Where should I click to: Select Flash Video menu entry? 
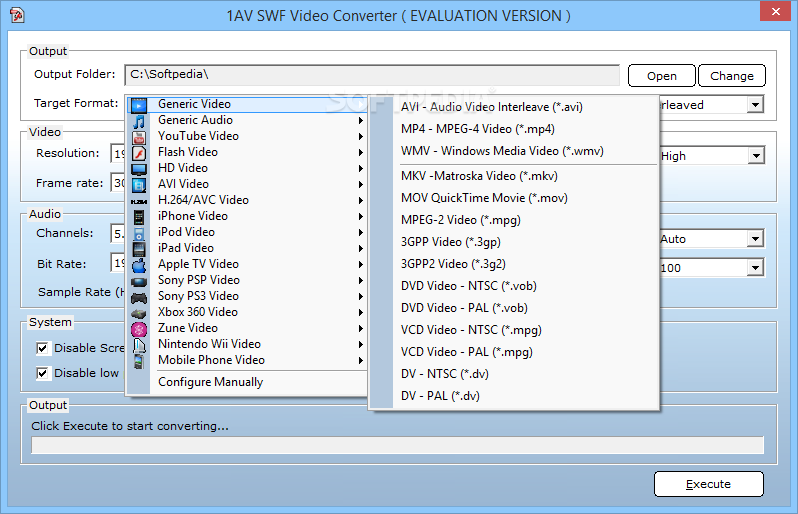(x=247, y=152)
